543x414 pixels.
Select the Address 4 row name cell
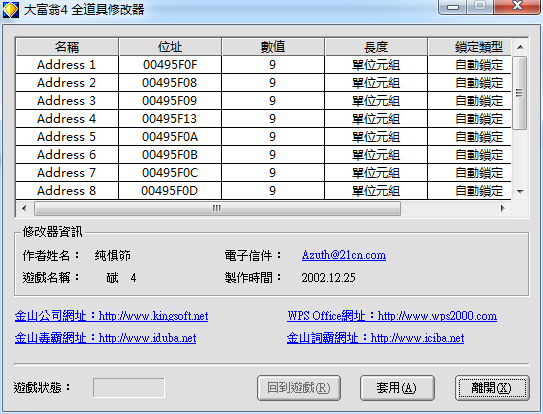coord(67,119)
